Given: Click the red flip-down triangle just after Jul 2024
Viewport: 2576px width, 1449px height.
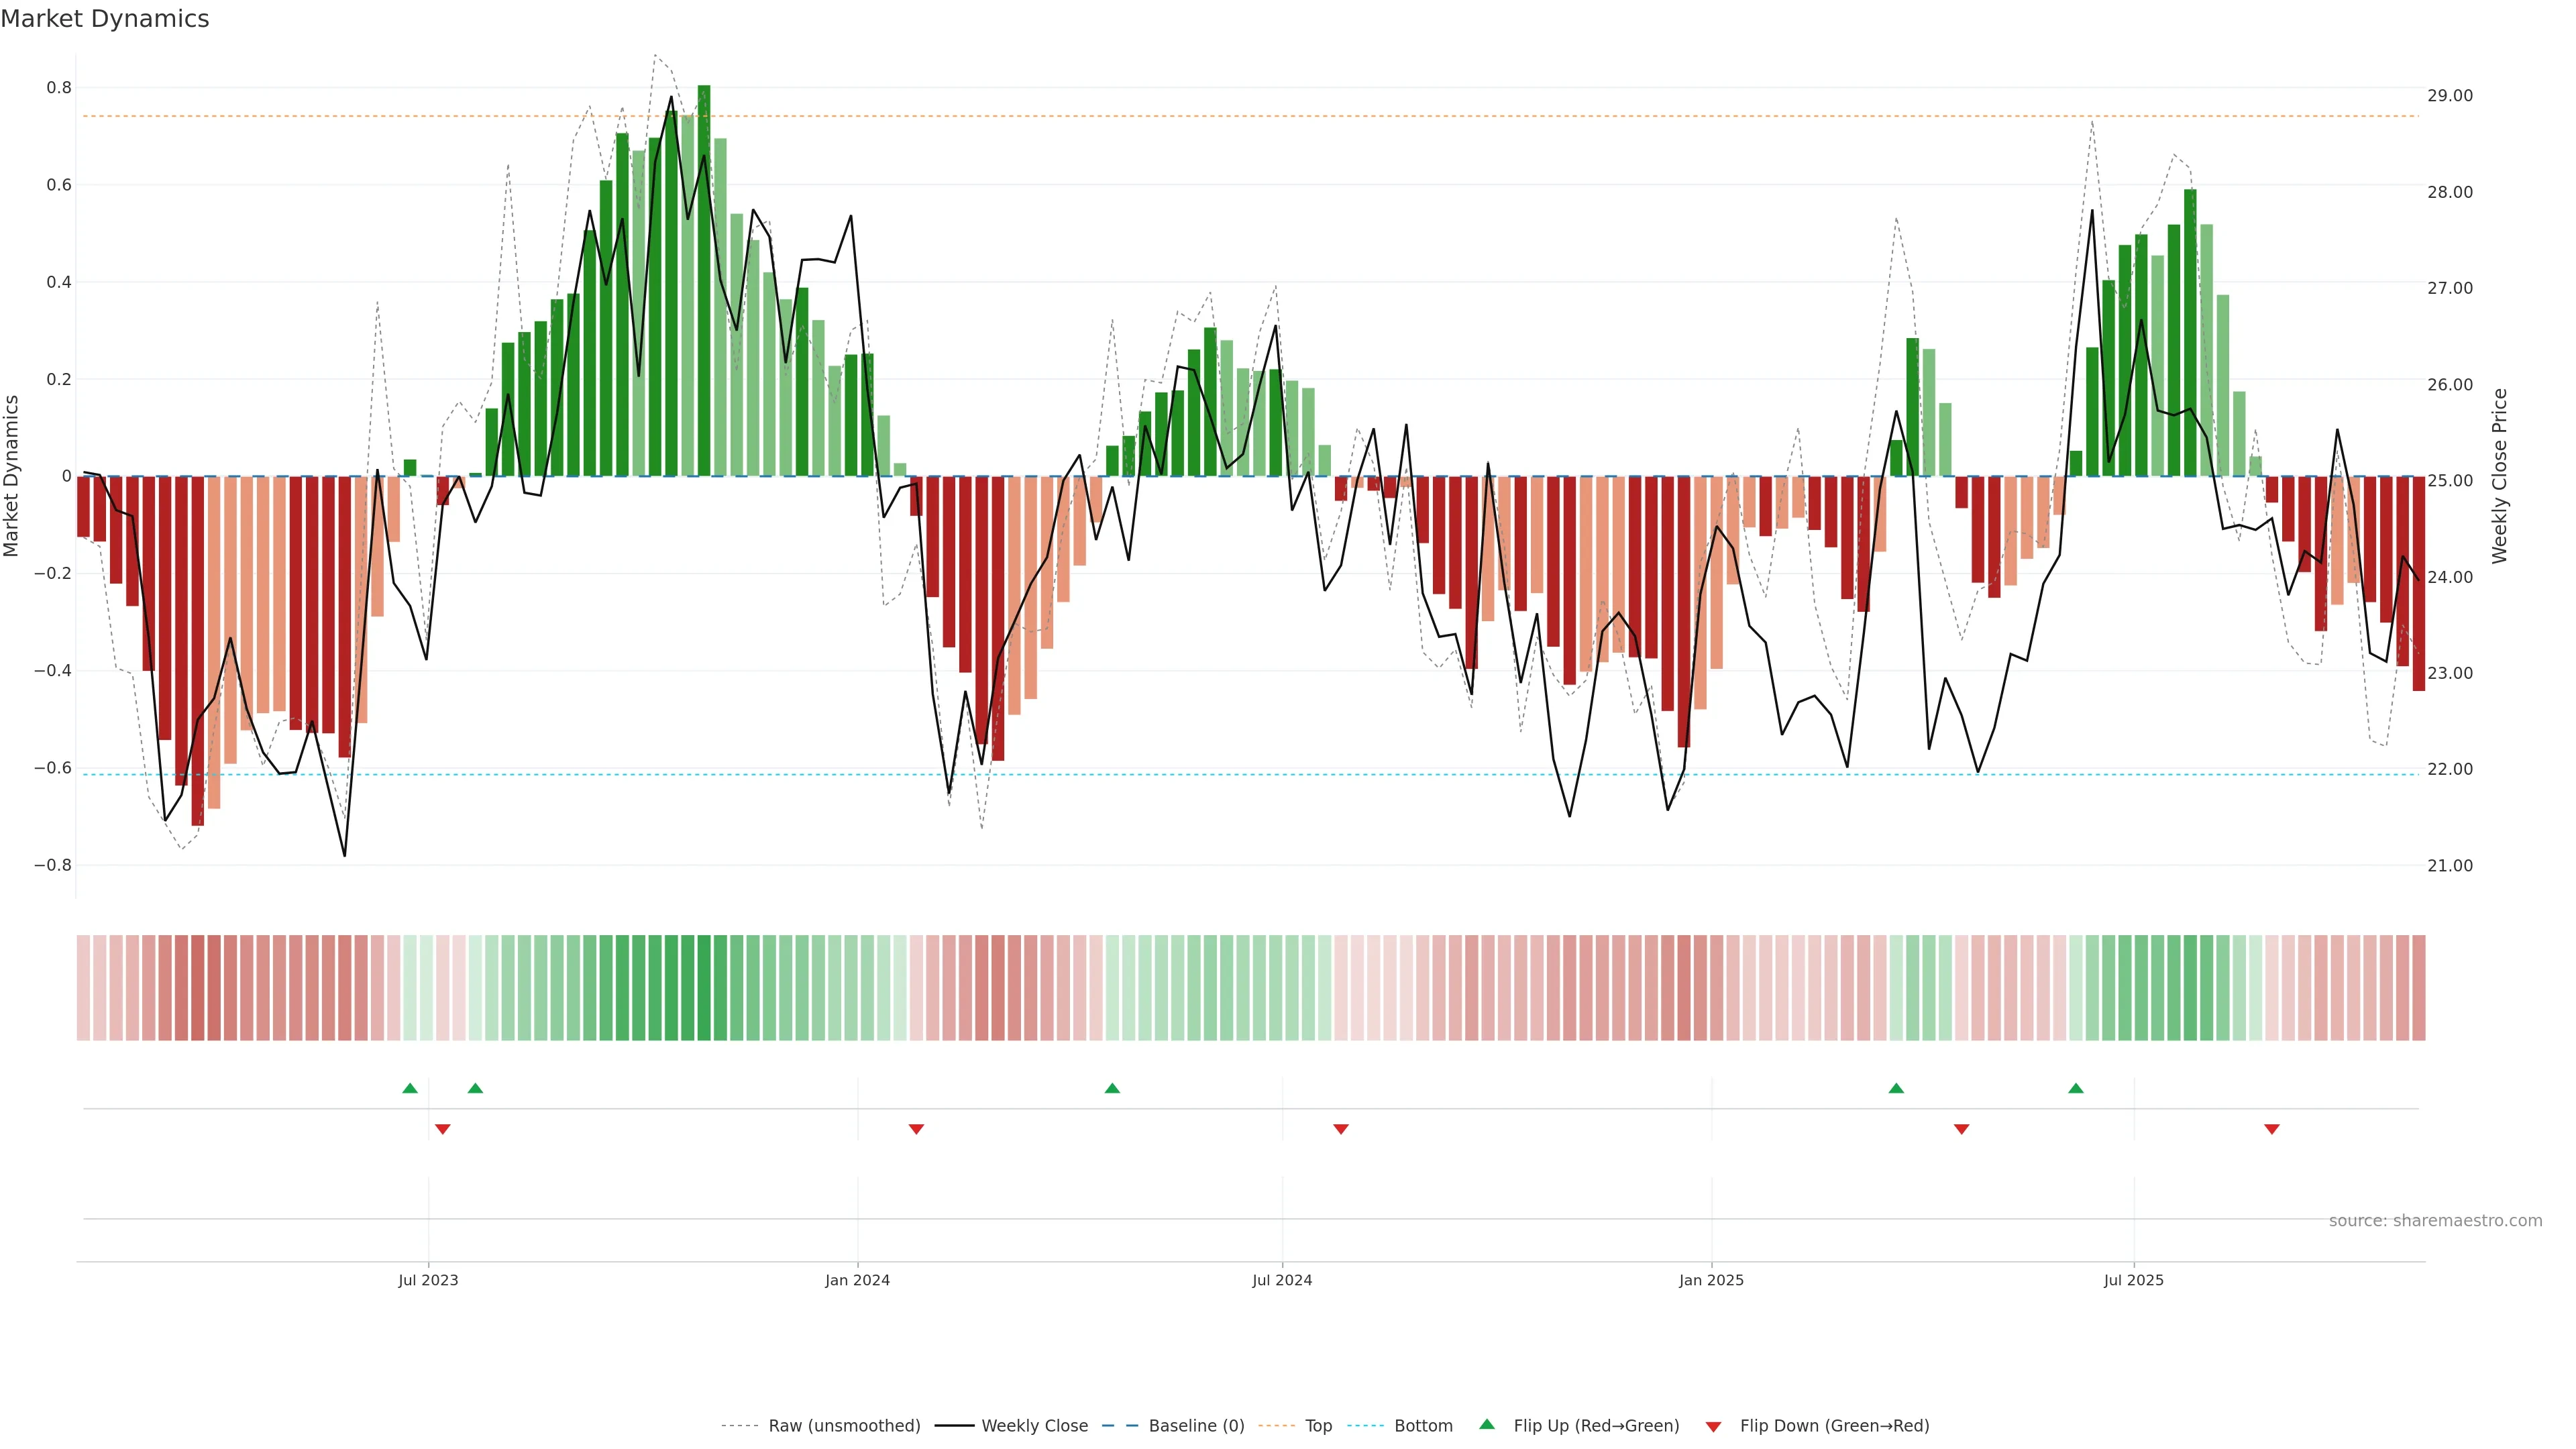Looking at the screenshot, I should [1341, 1129].
